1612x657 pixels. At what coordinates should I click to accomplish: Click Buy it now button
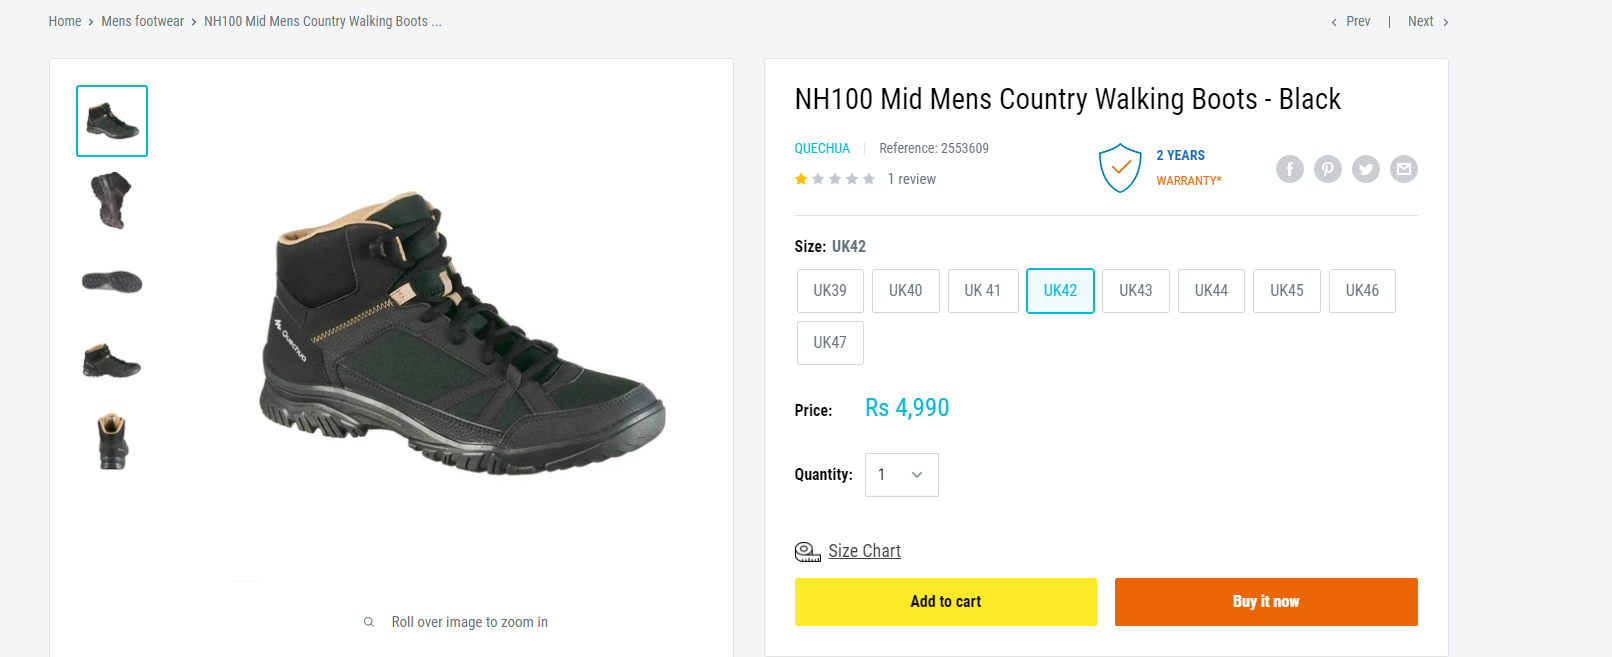1266,602
